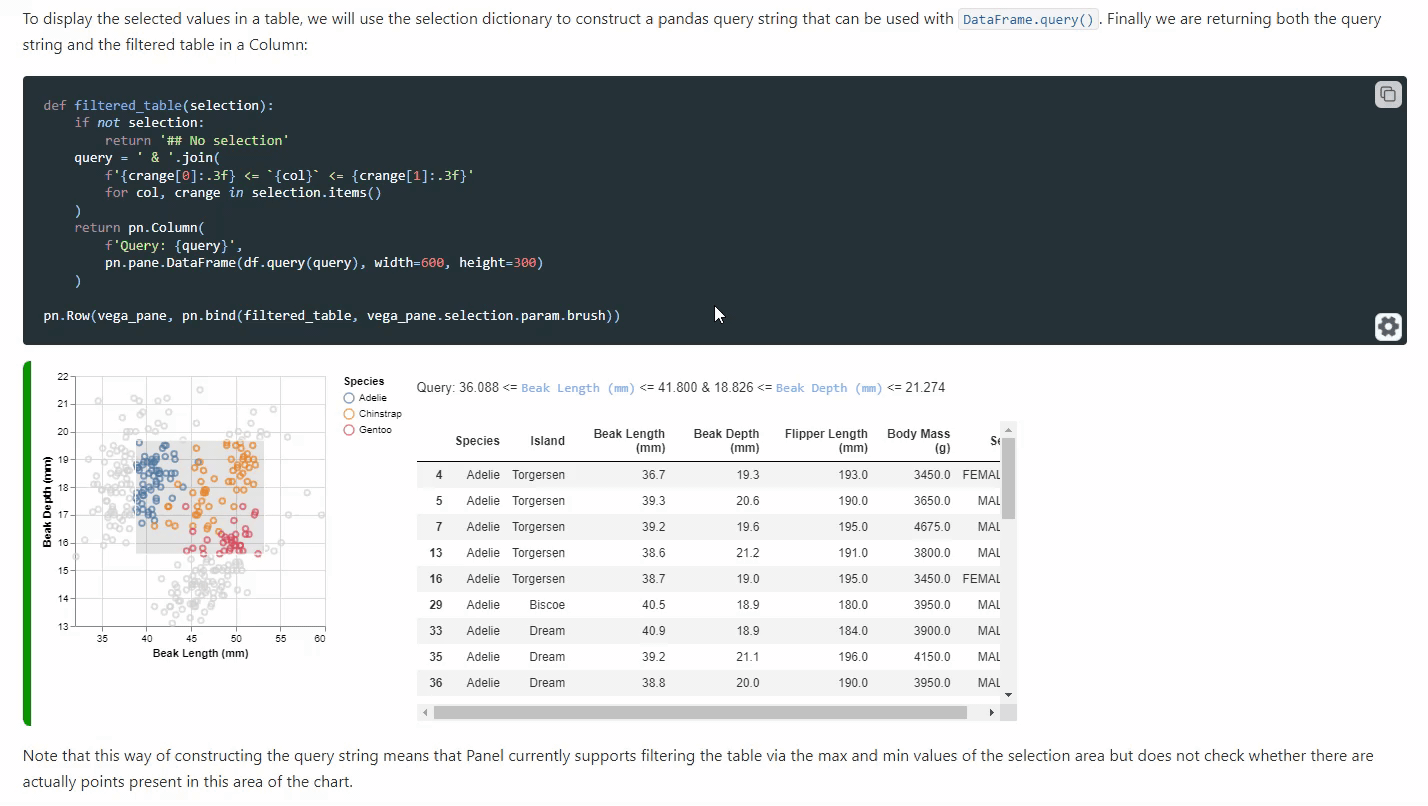Click row index 35 in the table
The width and height of the screenshot is (1428, 806).
(436, 657)
